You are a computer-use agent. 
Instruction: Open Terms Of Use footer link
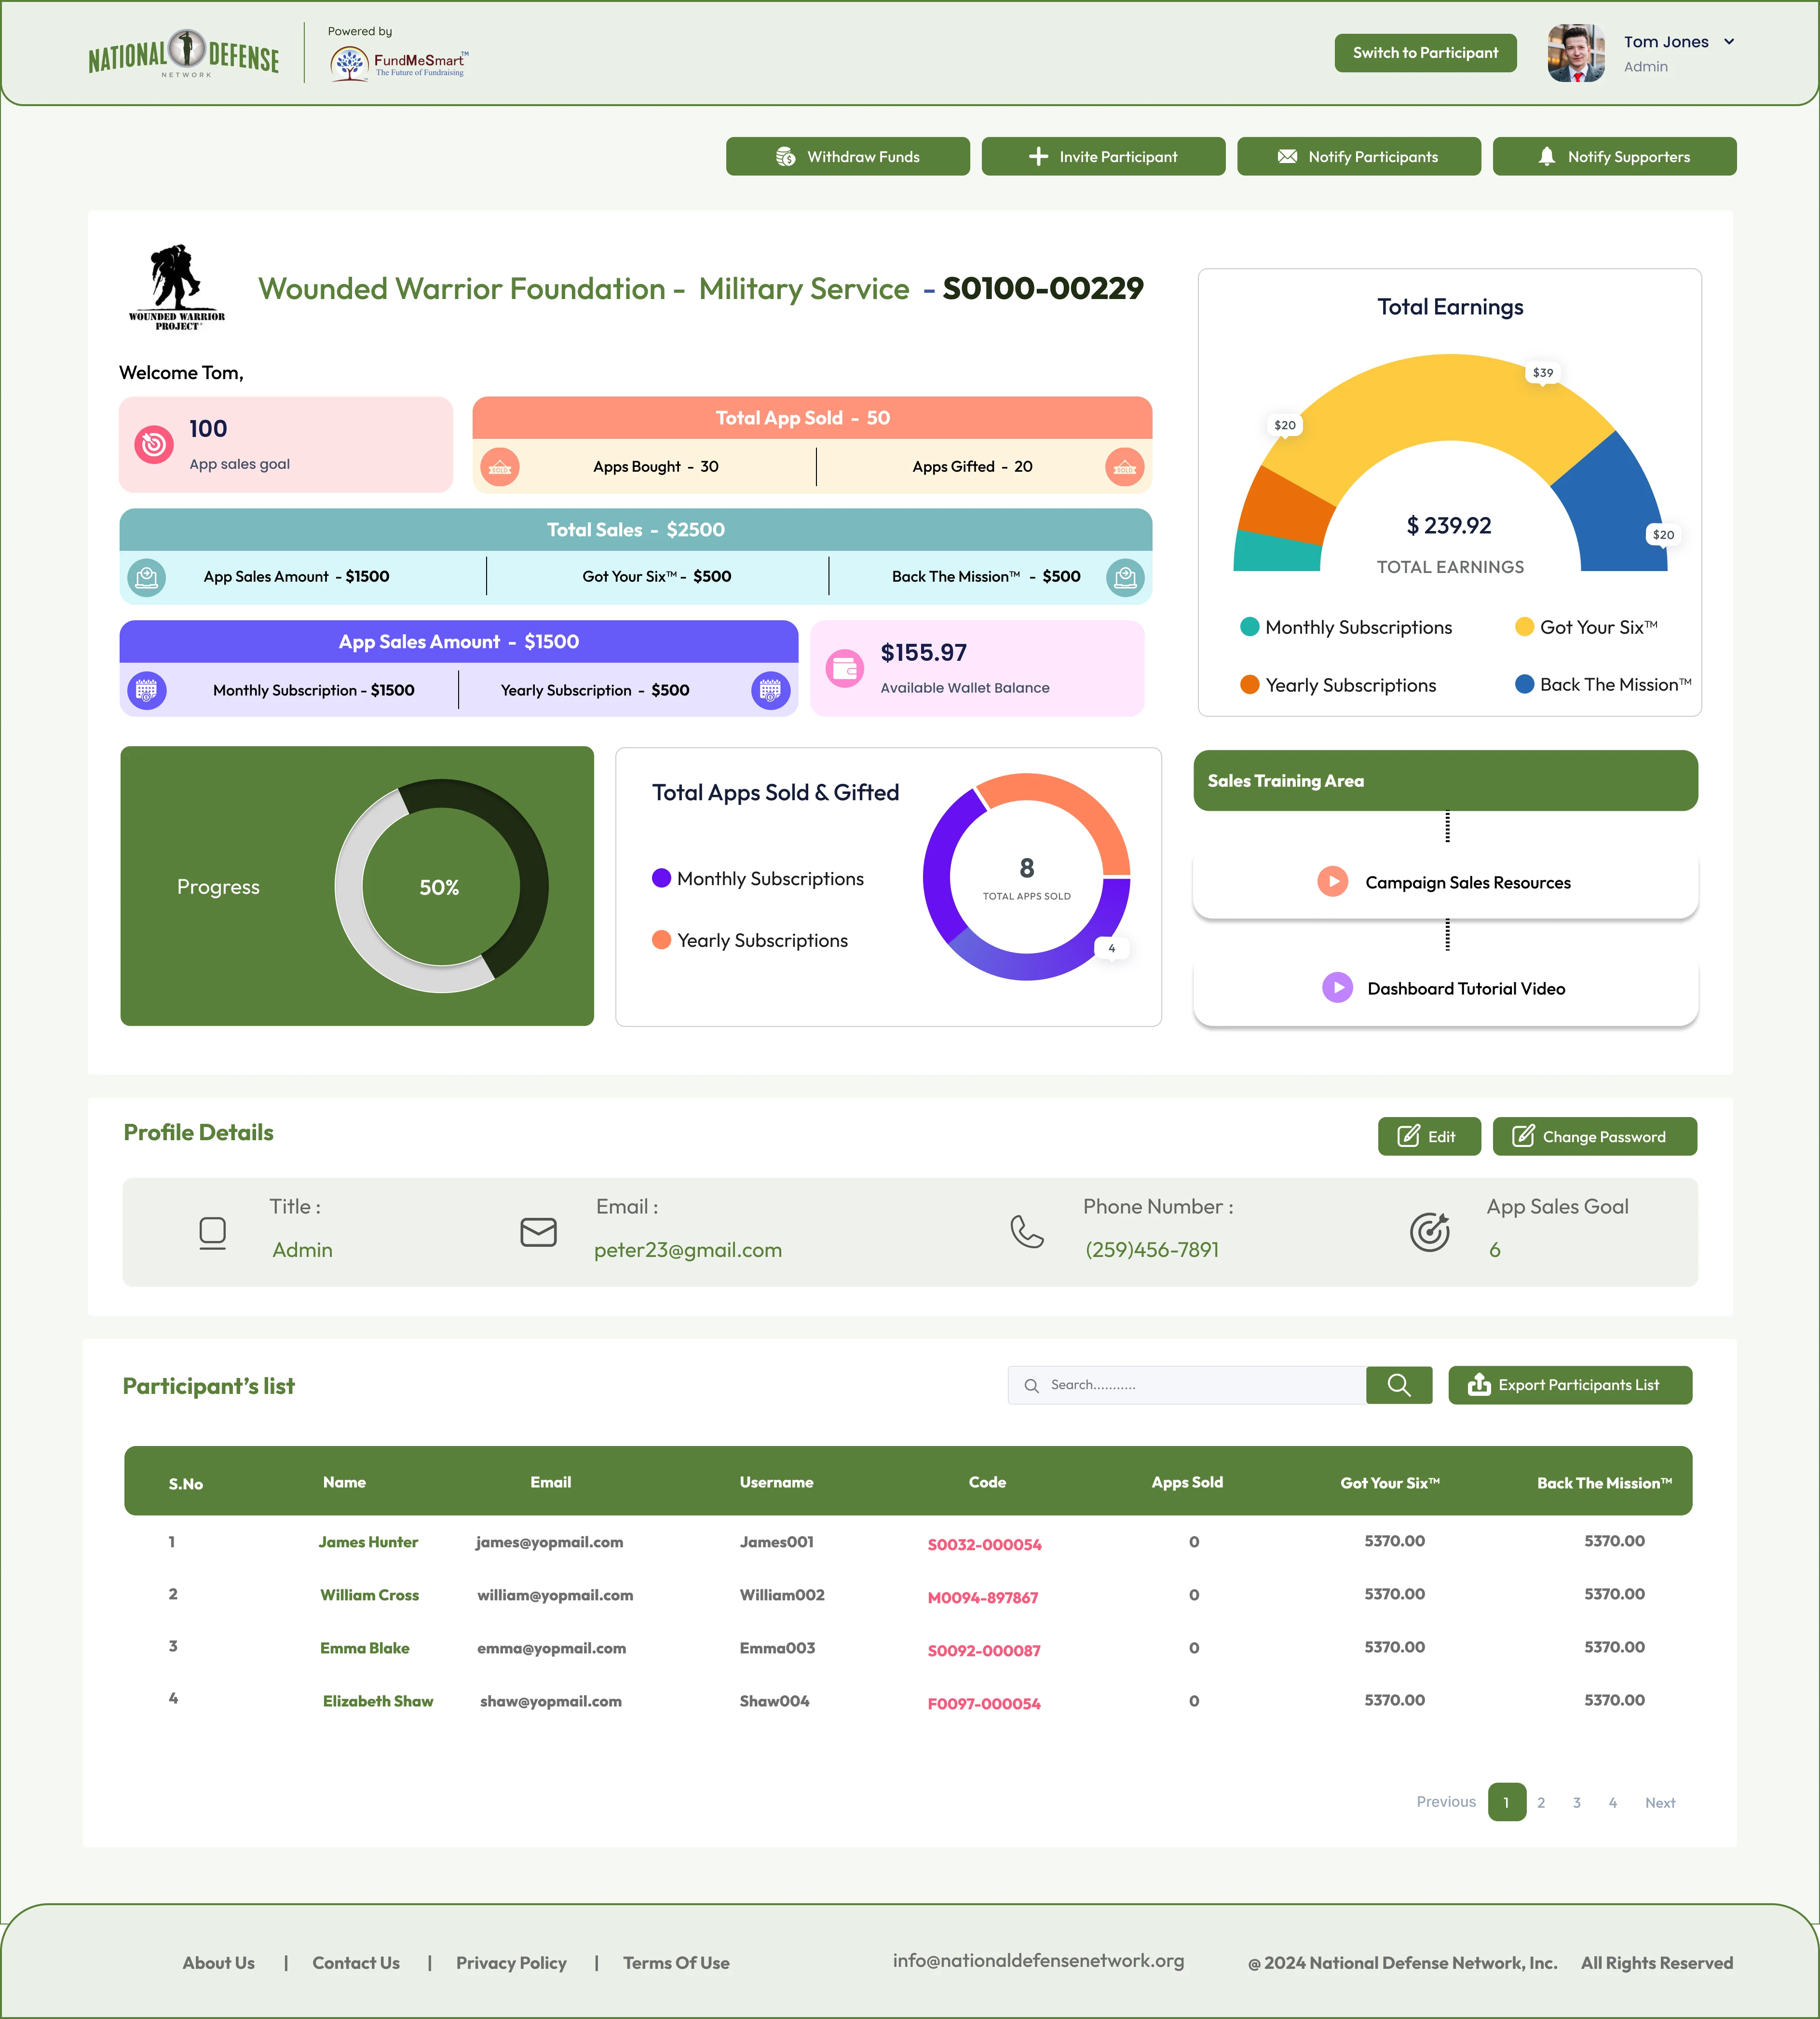[676, 1963]
